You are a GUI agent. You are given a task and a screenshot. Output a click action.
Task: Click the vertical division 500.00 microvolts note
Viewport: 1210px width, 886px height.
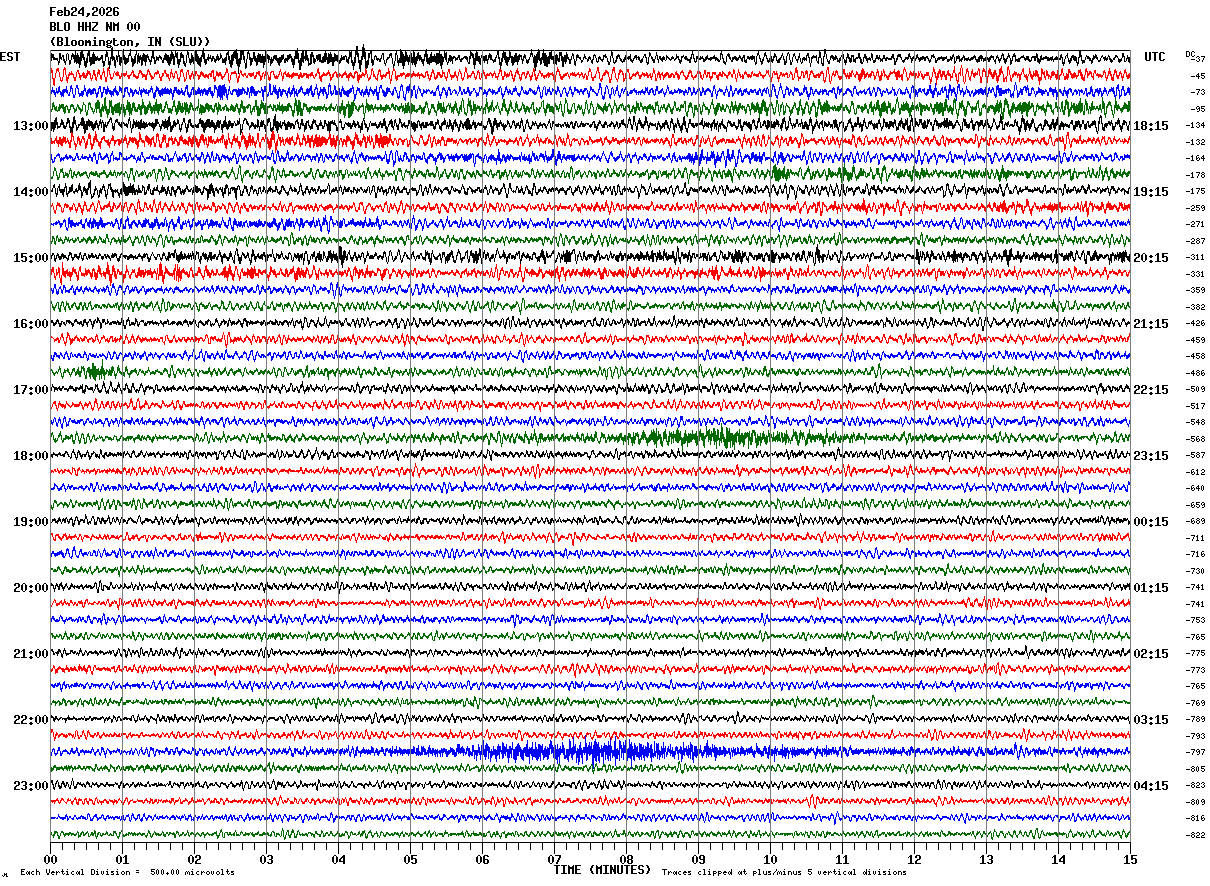click(127, 873)
